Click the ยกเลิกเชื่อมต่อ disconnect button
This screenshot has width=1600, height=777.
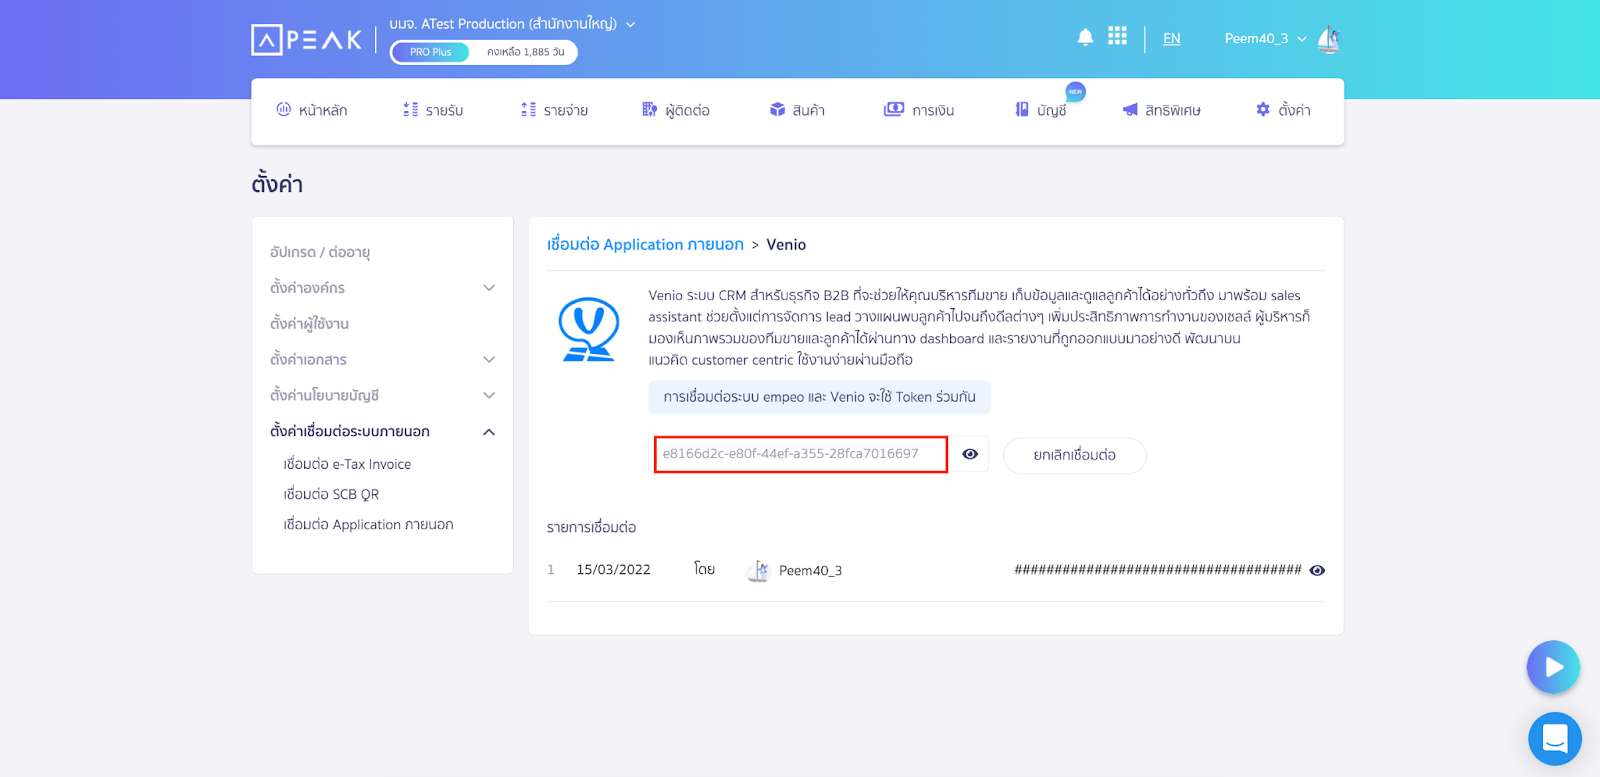tap(1075, 455)
